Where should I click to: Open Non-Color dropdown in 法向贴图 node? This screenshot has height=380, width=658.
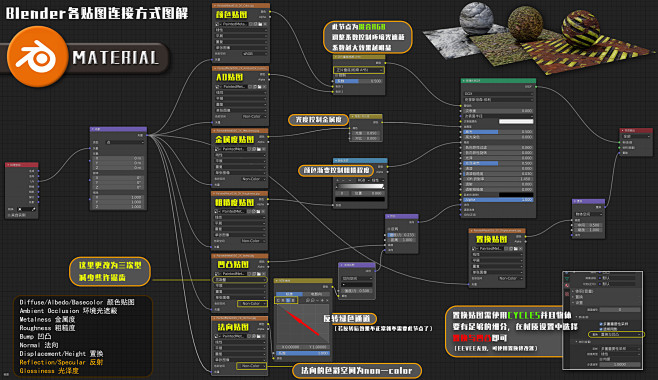251,366
